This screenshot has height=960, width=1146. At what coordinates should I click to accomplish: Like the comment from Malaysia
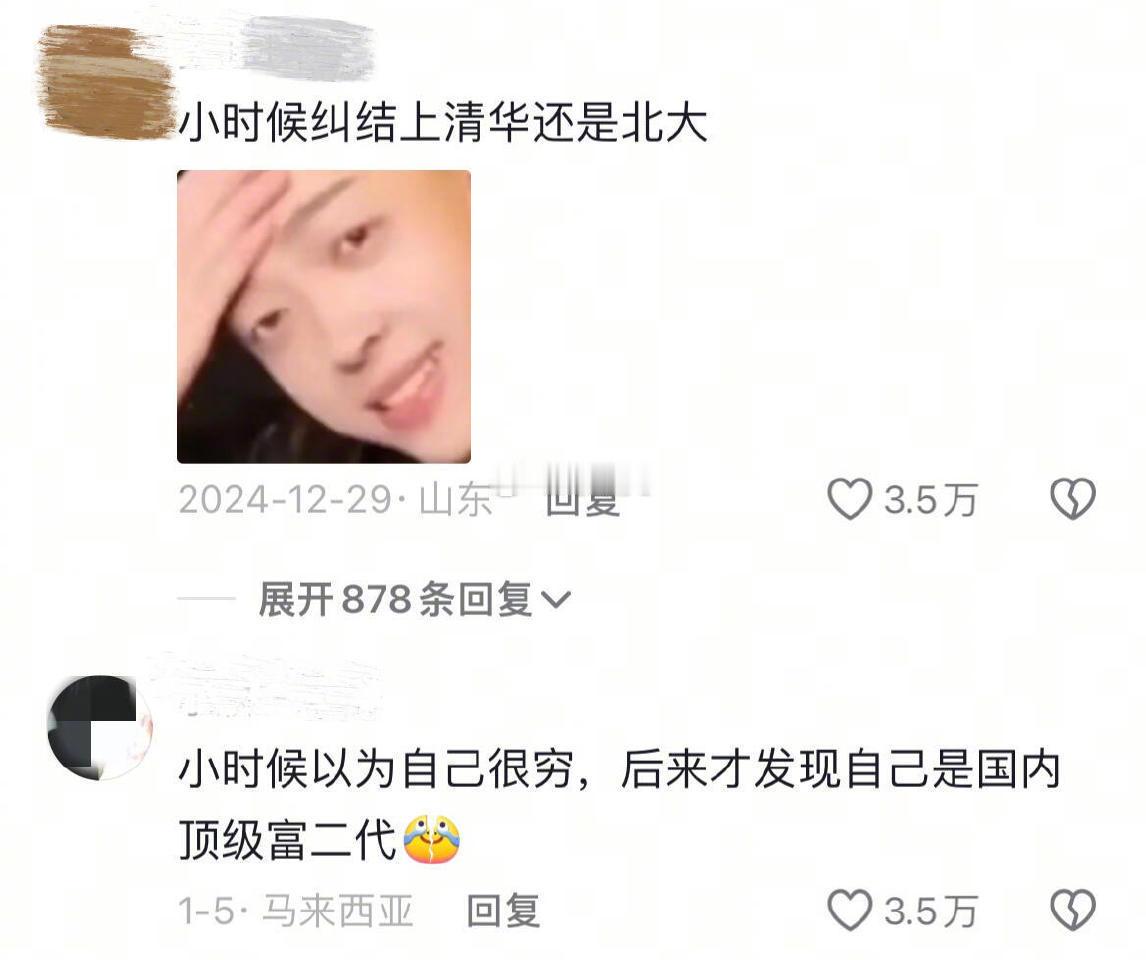849,910
